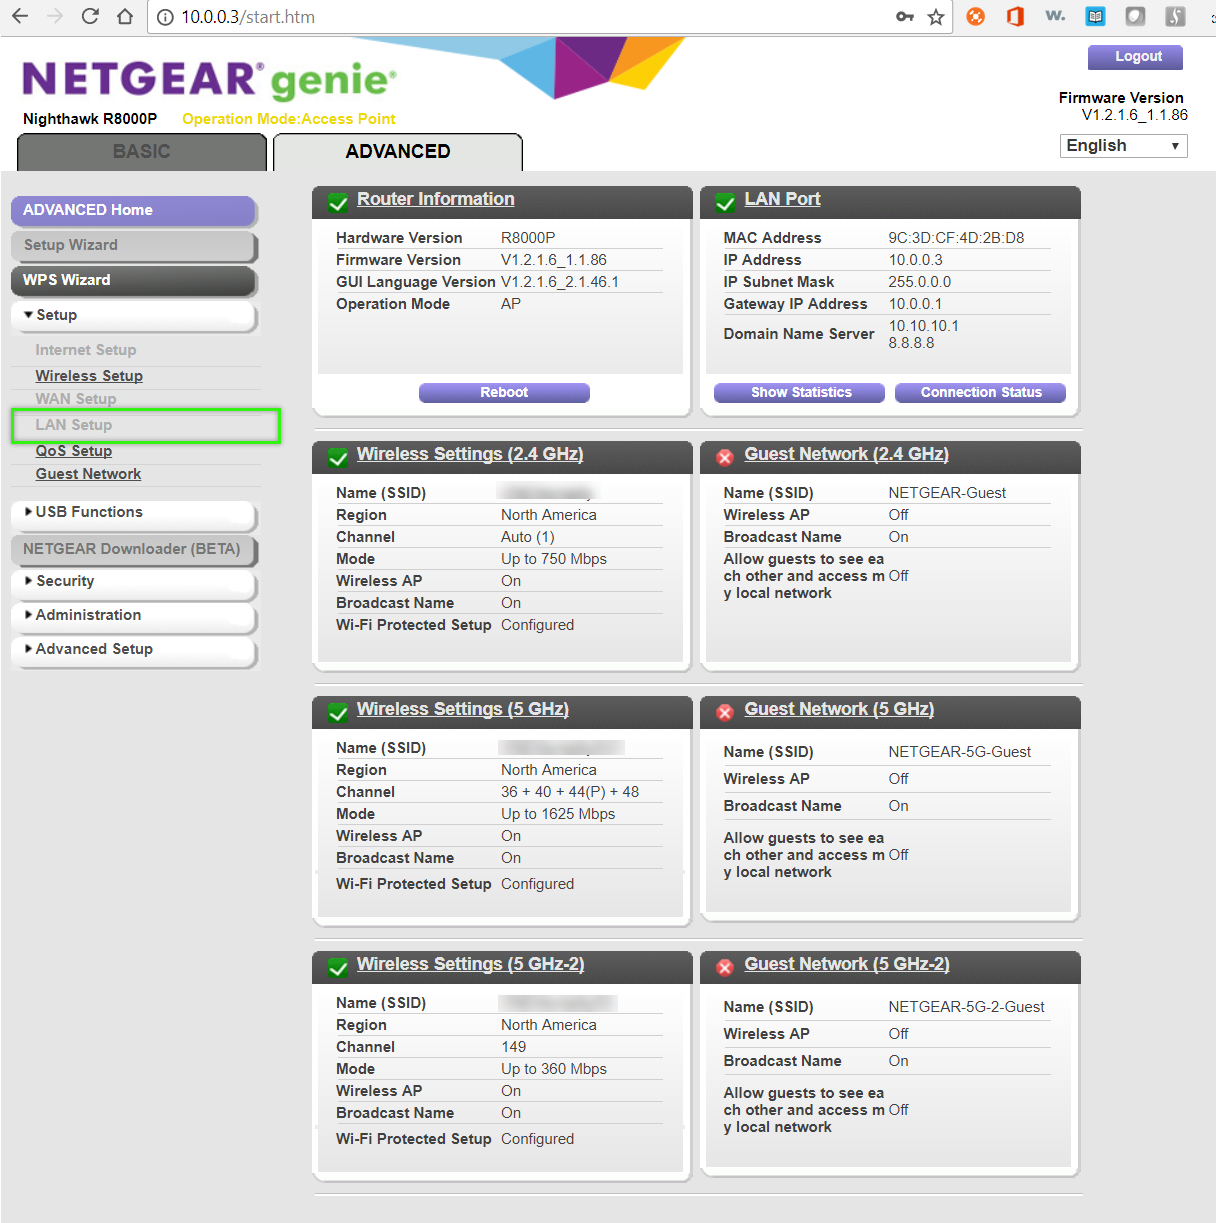The height and width of the screenshot is (1223, 1216).
Task: Click the red X icon beside Guest Network (2.4 GHz)
Action: [725, 457]
